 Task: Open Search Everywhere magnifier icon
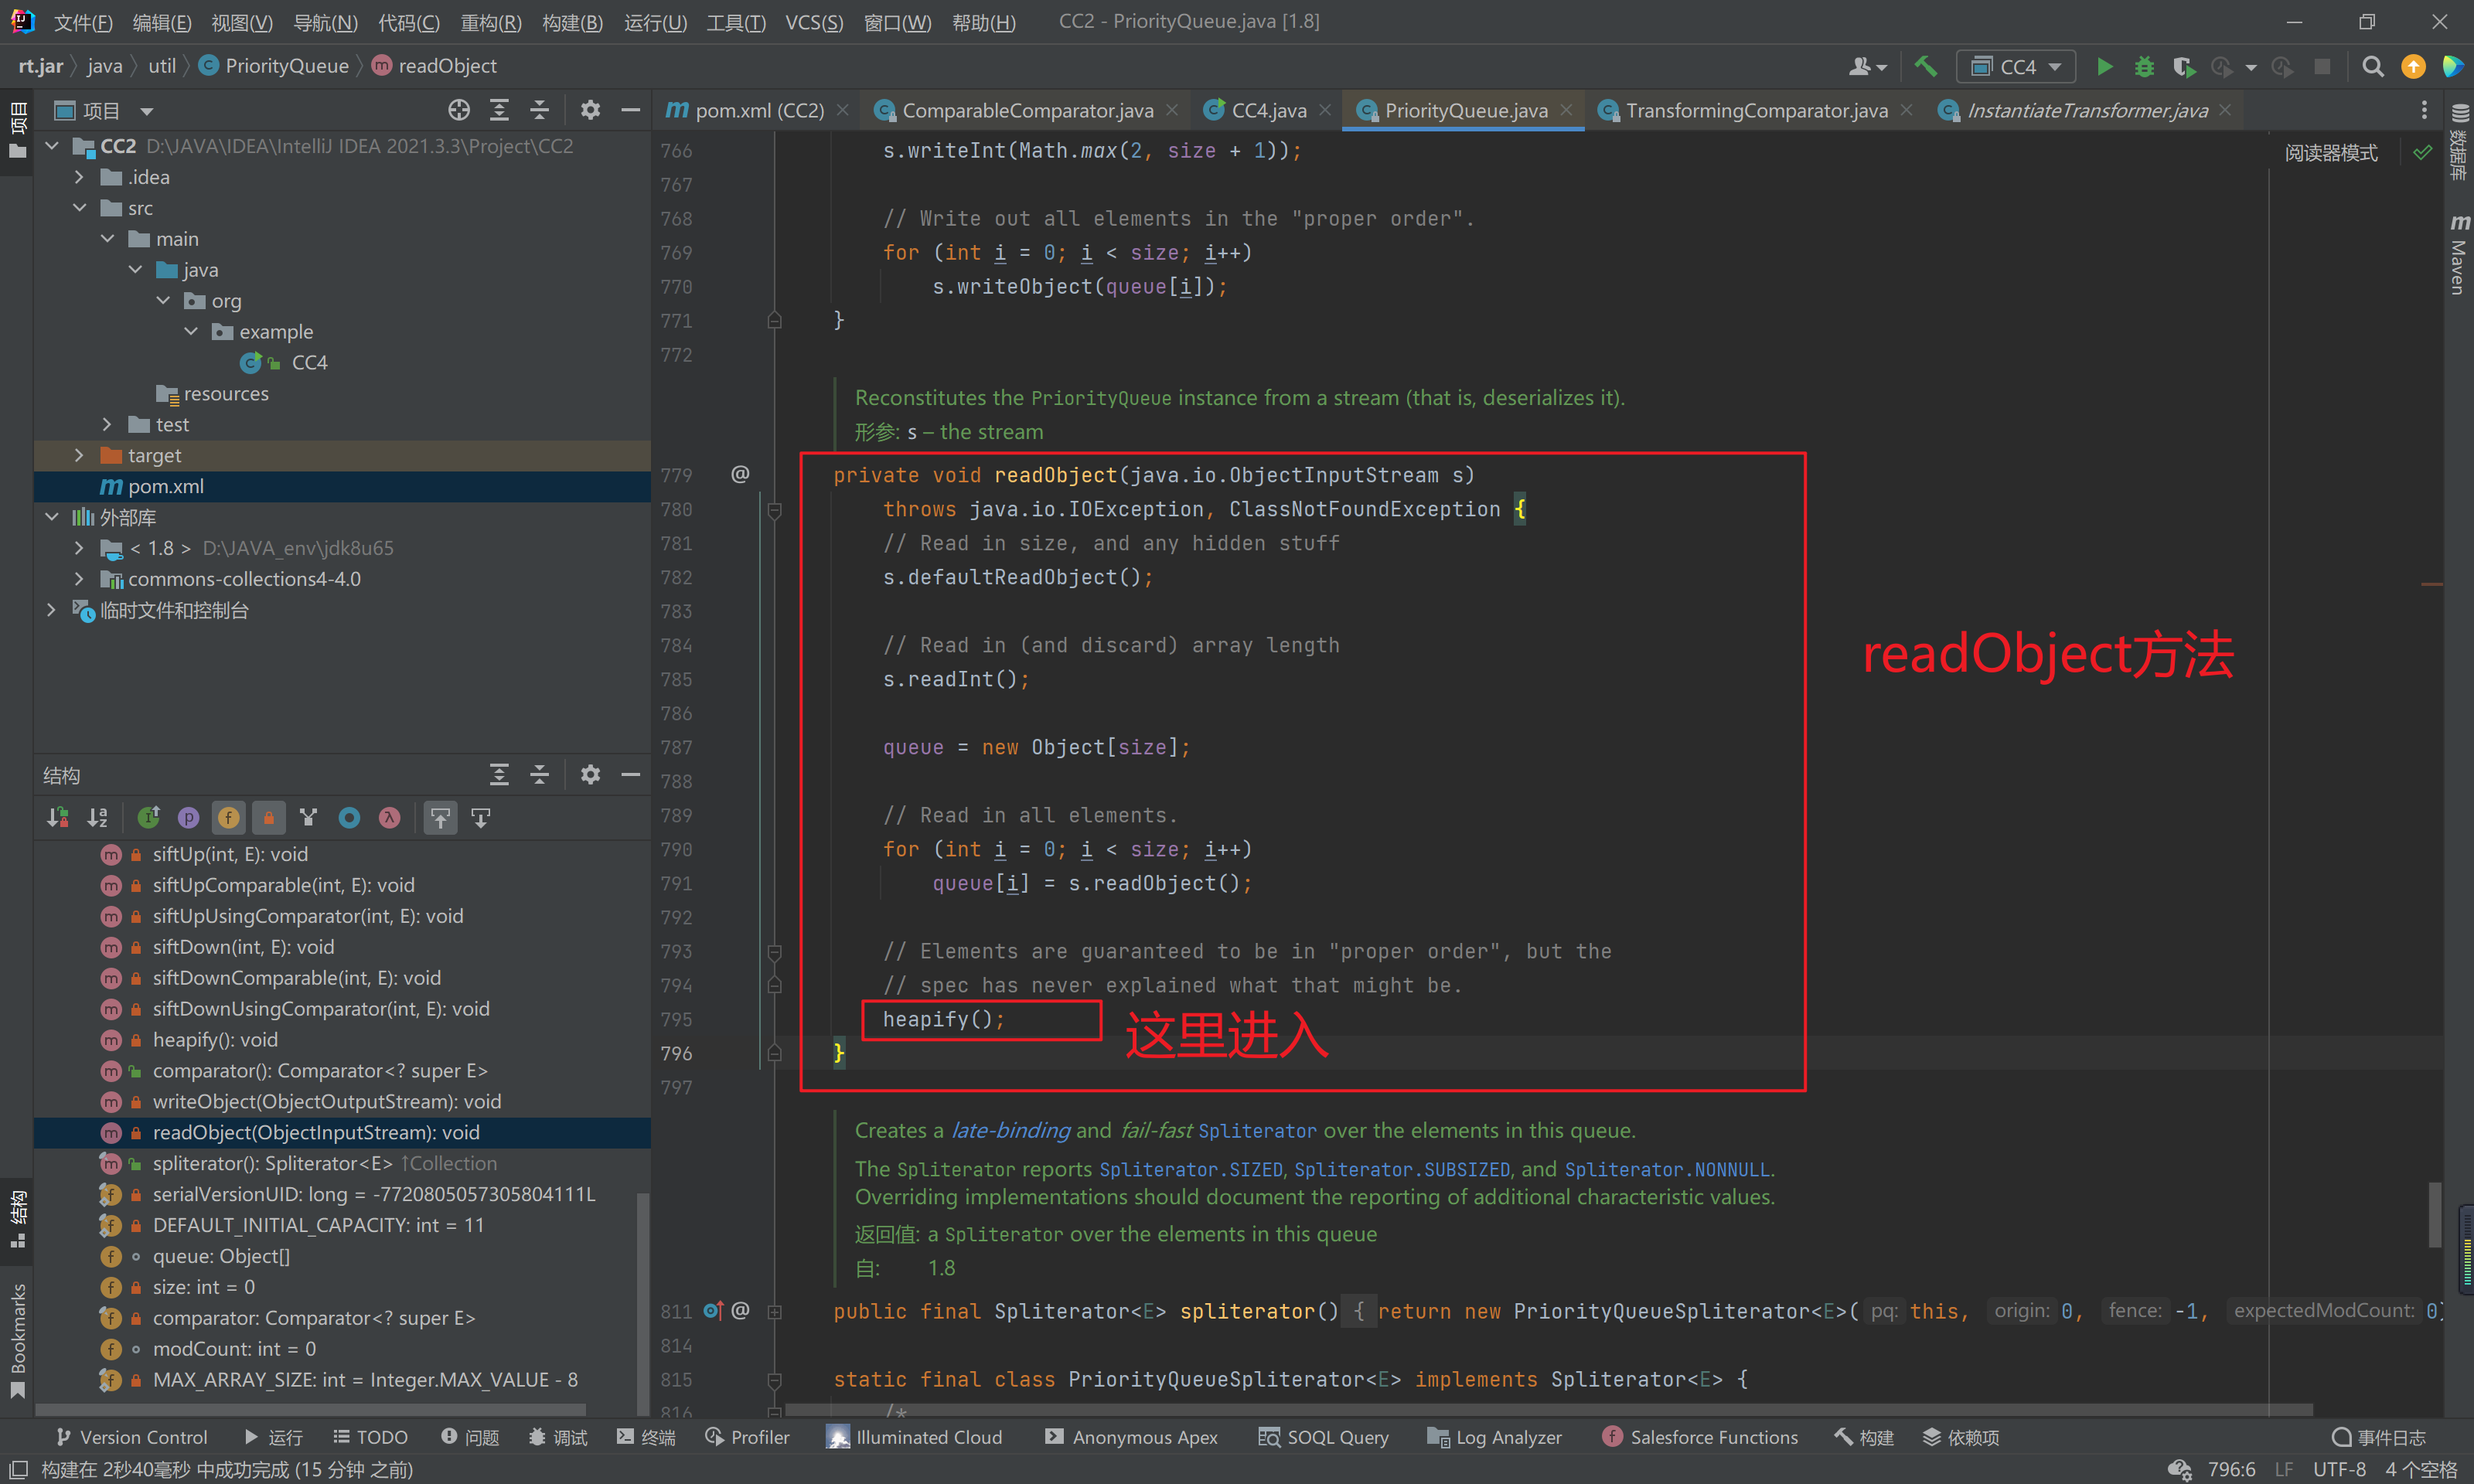pos(2372,67)
